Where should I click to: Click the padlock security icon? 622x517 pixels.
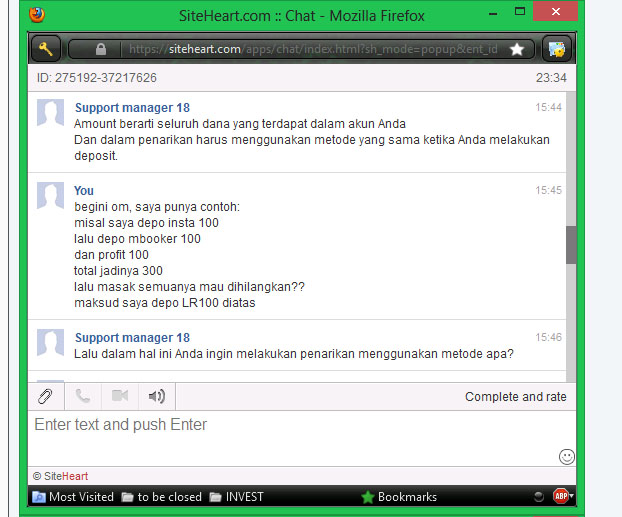(x=101, y=49)
